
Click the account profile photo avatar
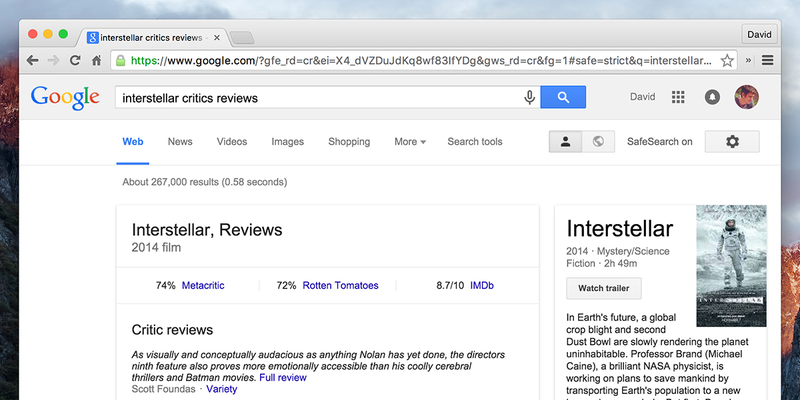[746, 97]
